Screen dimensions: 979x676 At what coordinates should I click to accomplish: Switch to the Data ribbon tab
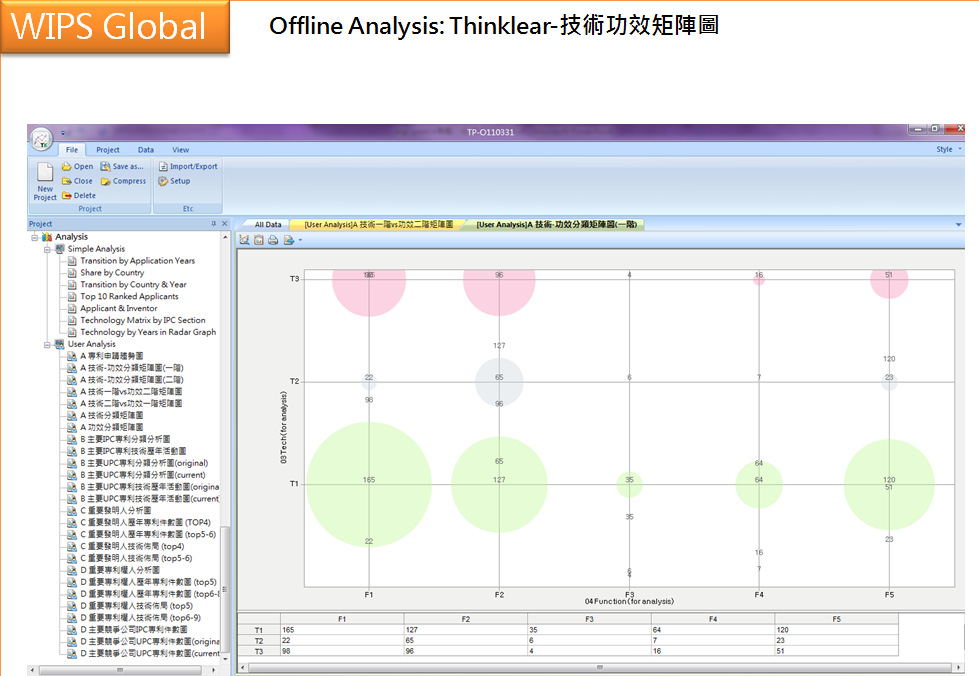pos(146,150)
